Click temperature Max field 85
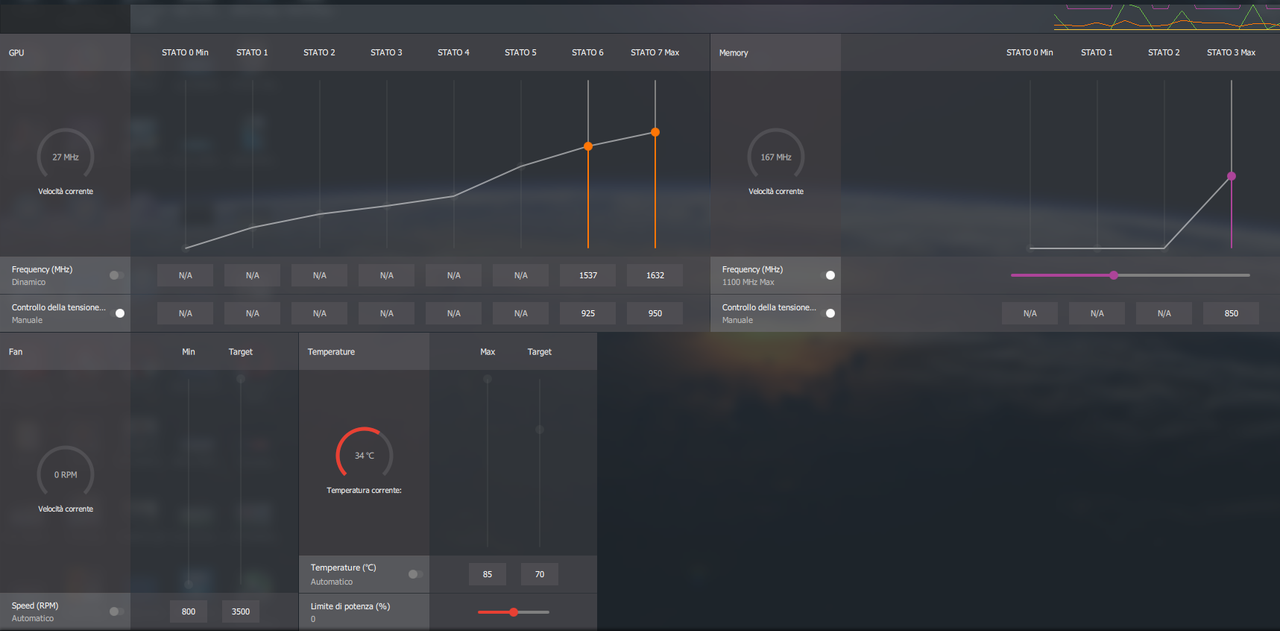 point(487,574)
